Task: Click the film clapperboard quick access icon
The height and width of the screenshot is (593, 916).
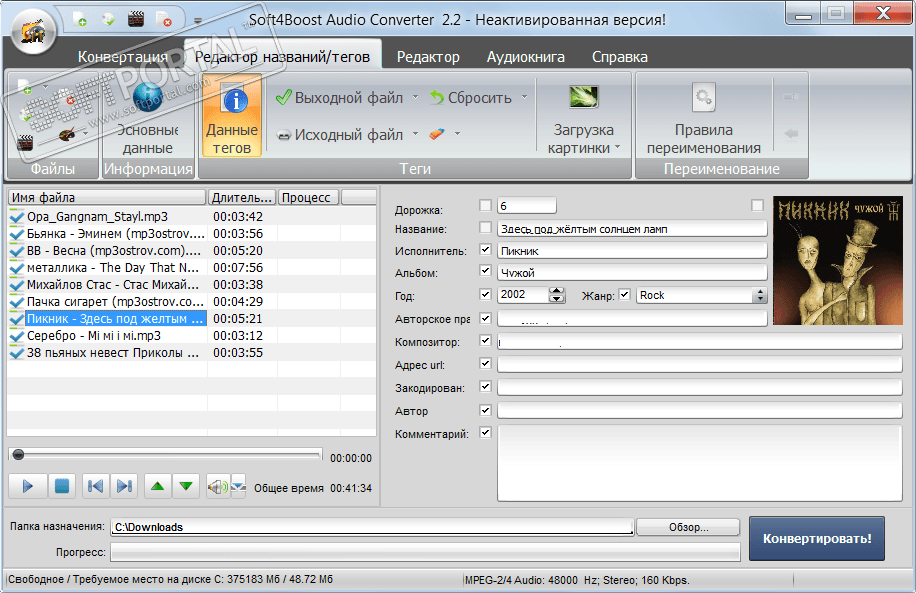Action: tap(136, 19)
